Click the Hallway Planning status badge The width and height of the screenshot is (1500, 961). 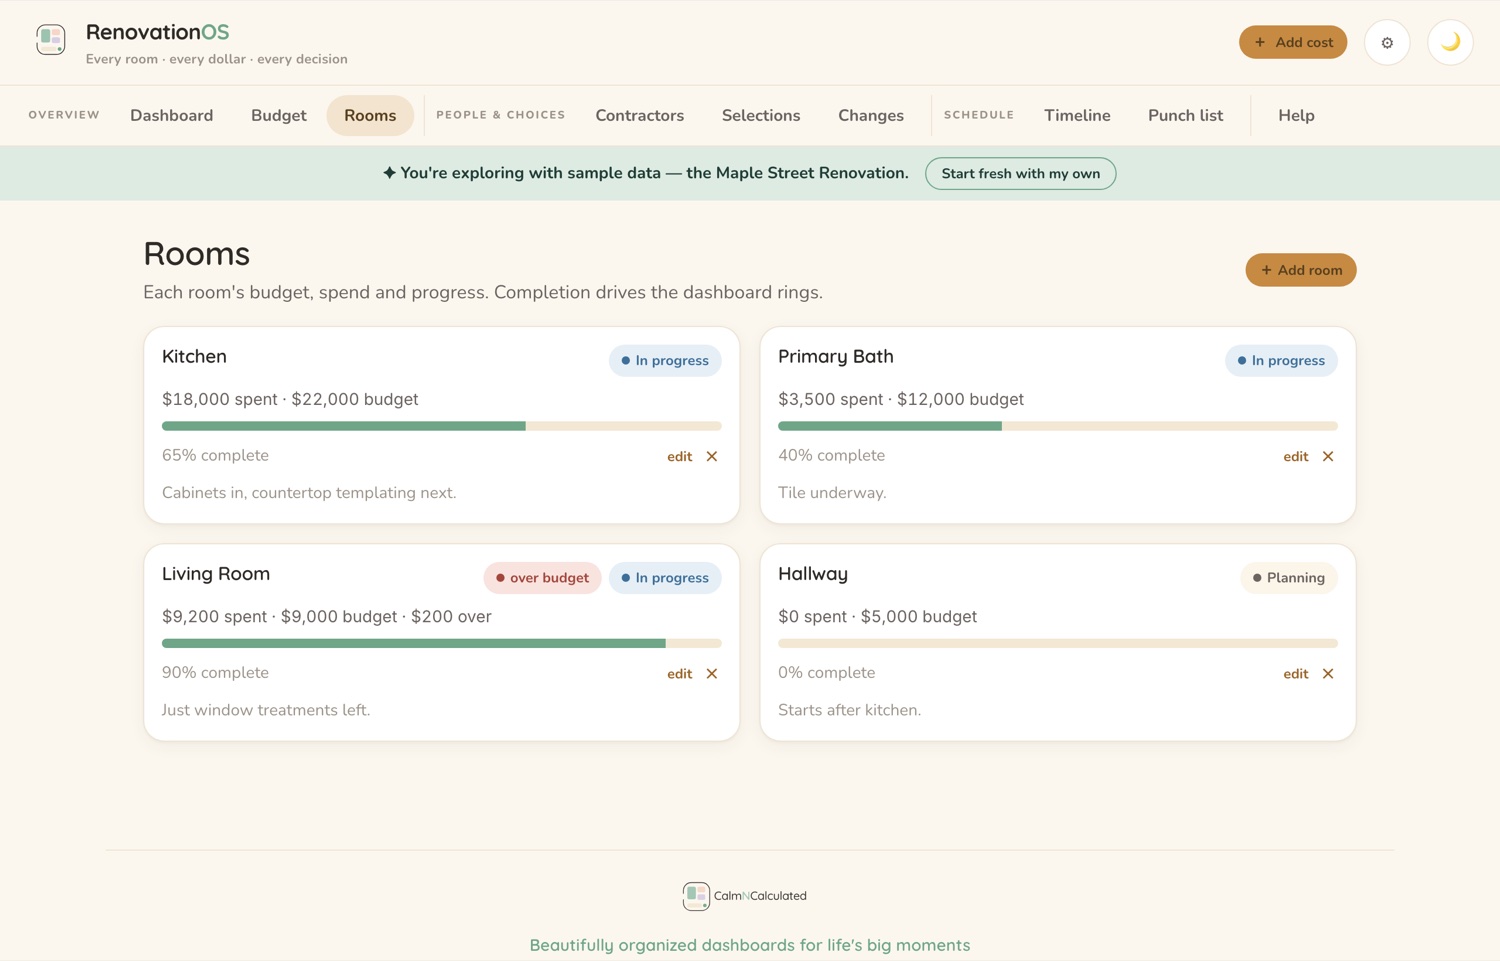click(x=1289, y=577)
